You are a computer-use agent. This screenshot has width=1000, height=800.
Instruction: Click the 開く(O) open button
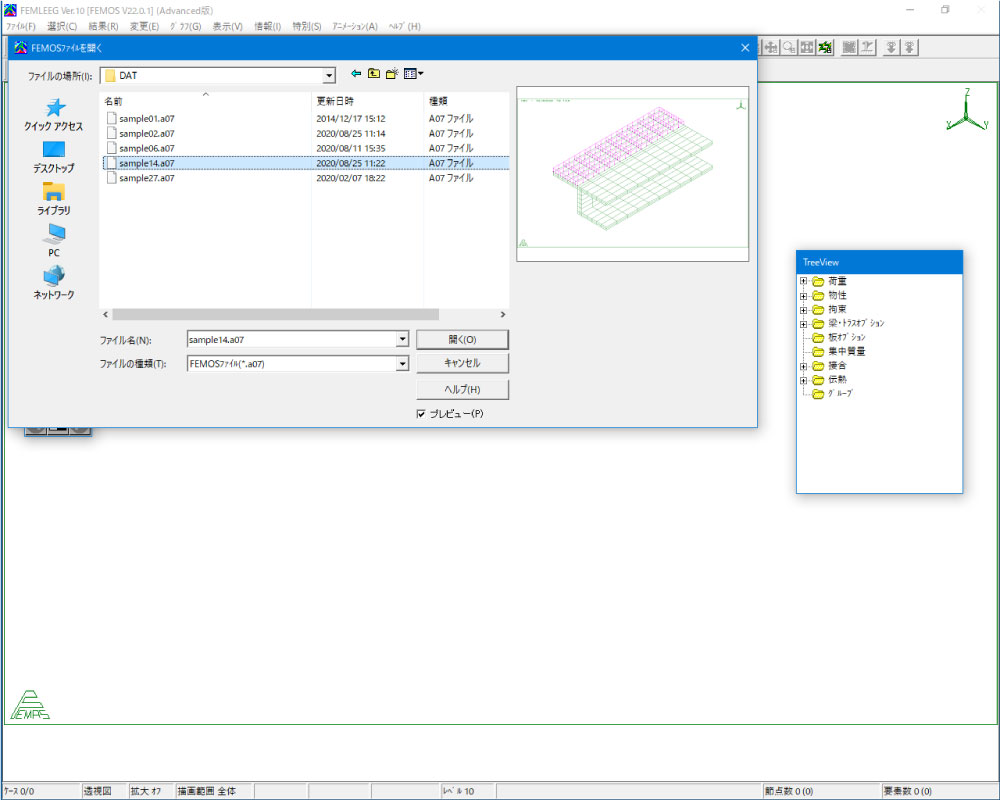tap(462, 339)
